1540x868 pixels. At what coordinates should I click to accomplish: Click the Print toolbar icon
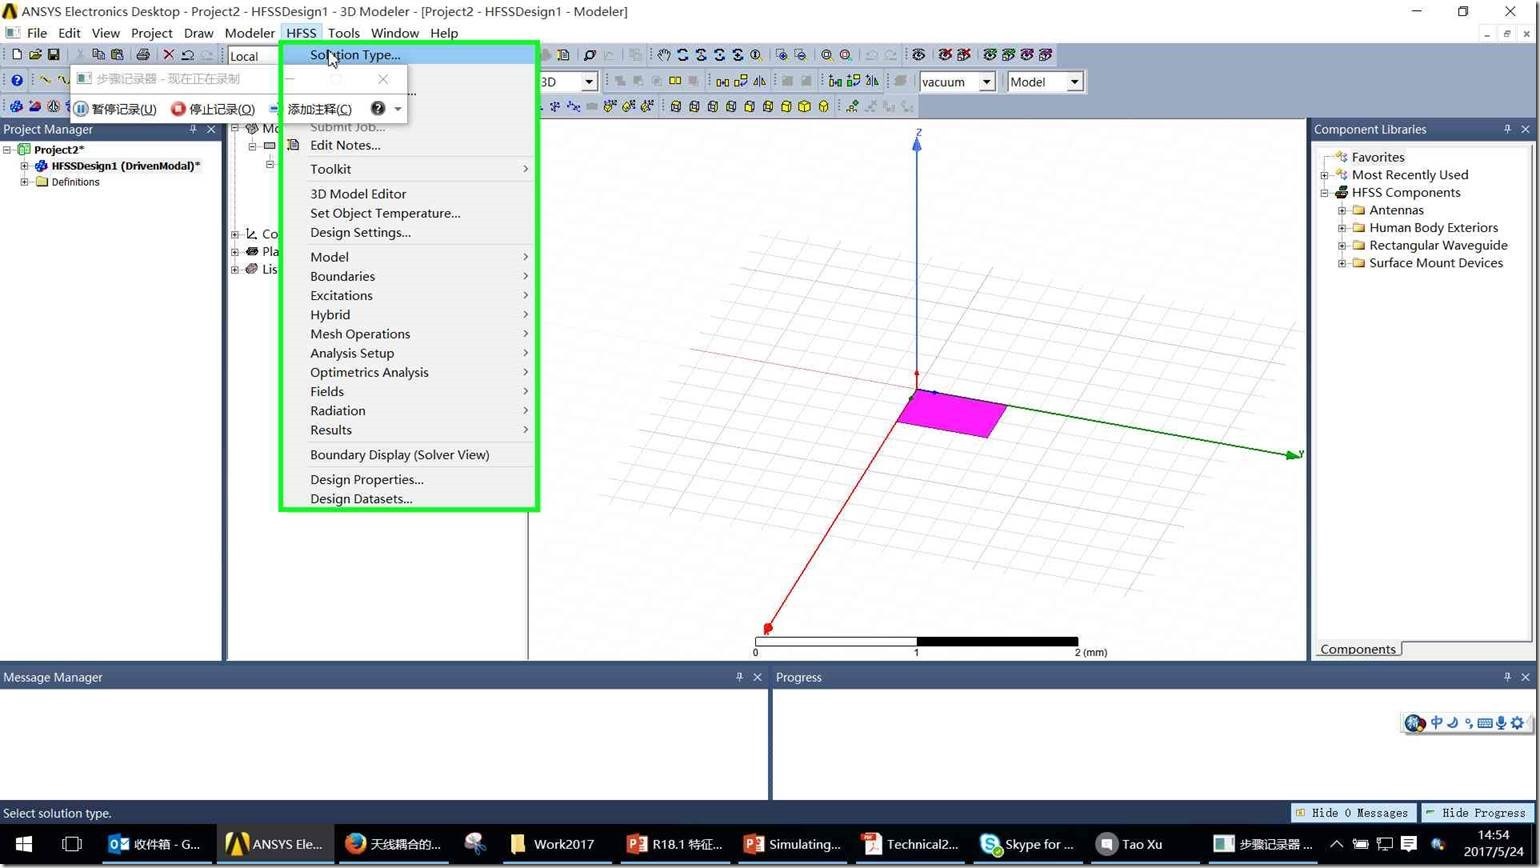(x=143, y=55)
